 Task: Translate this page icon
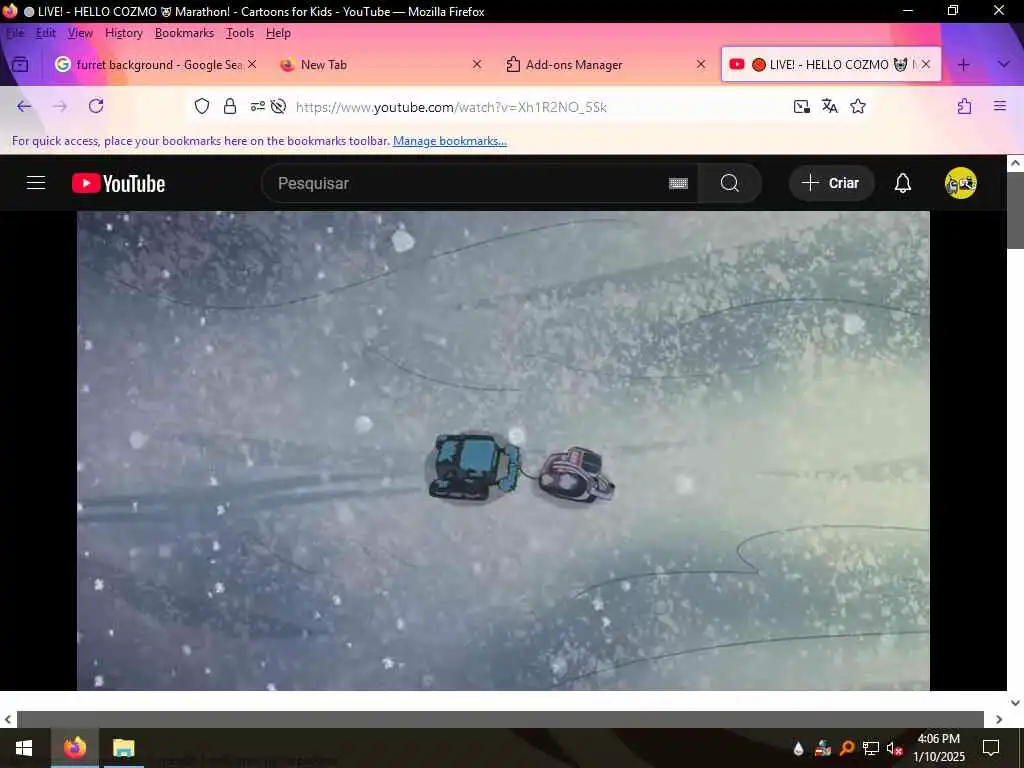tap(829, 106)
